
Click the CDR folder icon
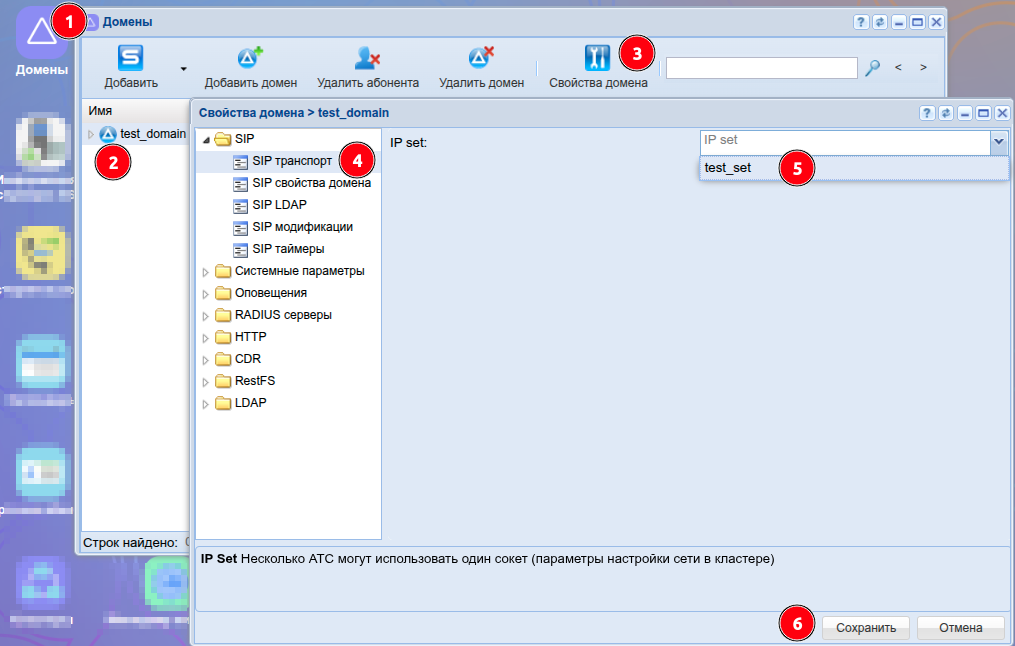tap(223, 359)
